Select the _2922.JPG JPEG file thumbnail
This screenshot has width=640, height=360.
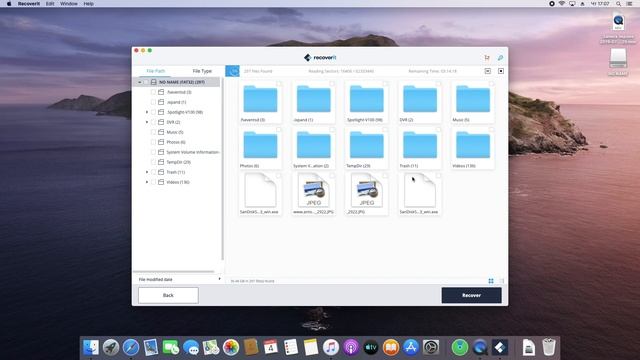point(367,194)
